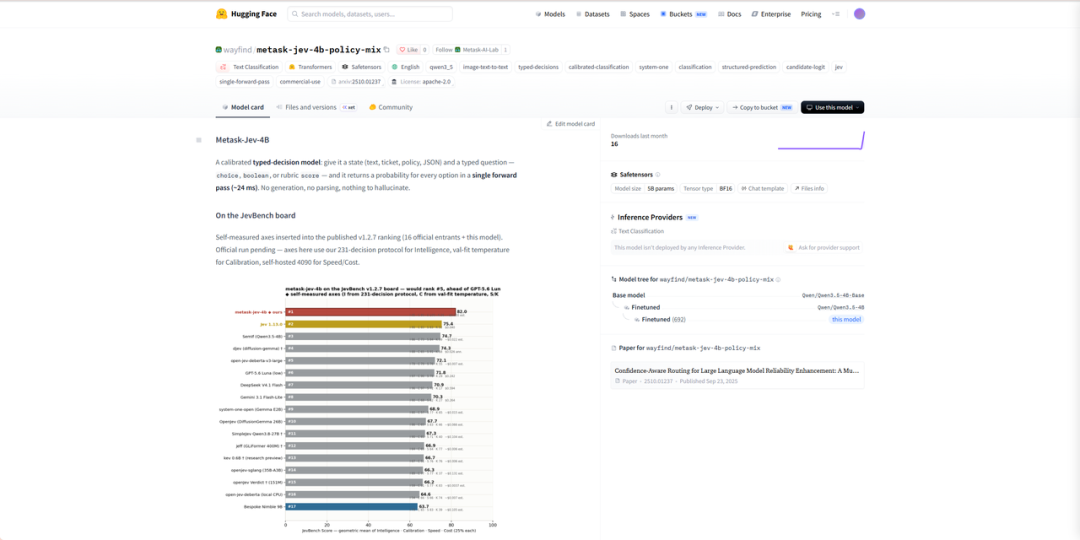Follow Metask-AI-Lab organization
This screenshot has width=1080, height=540.
coord(467,50)
